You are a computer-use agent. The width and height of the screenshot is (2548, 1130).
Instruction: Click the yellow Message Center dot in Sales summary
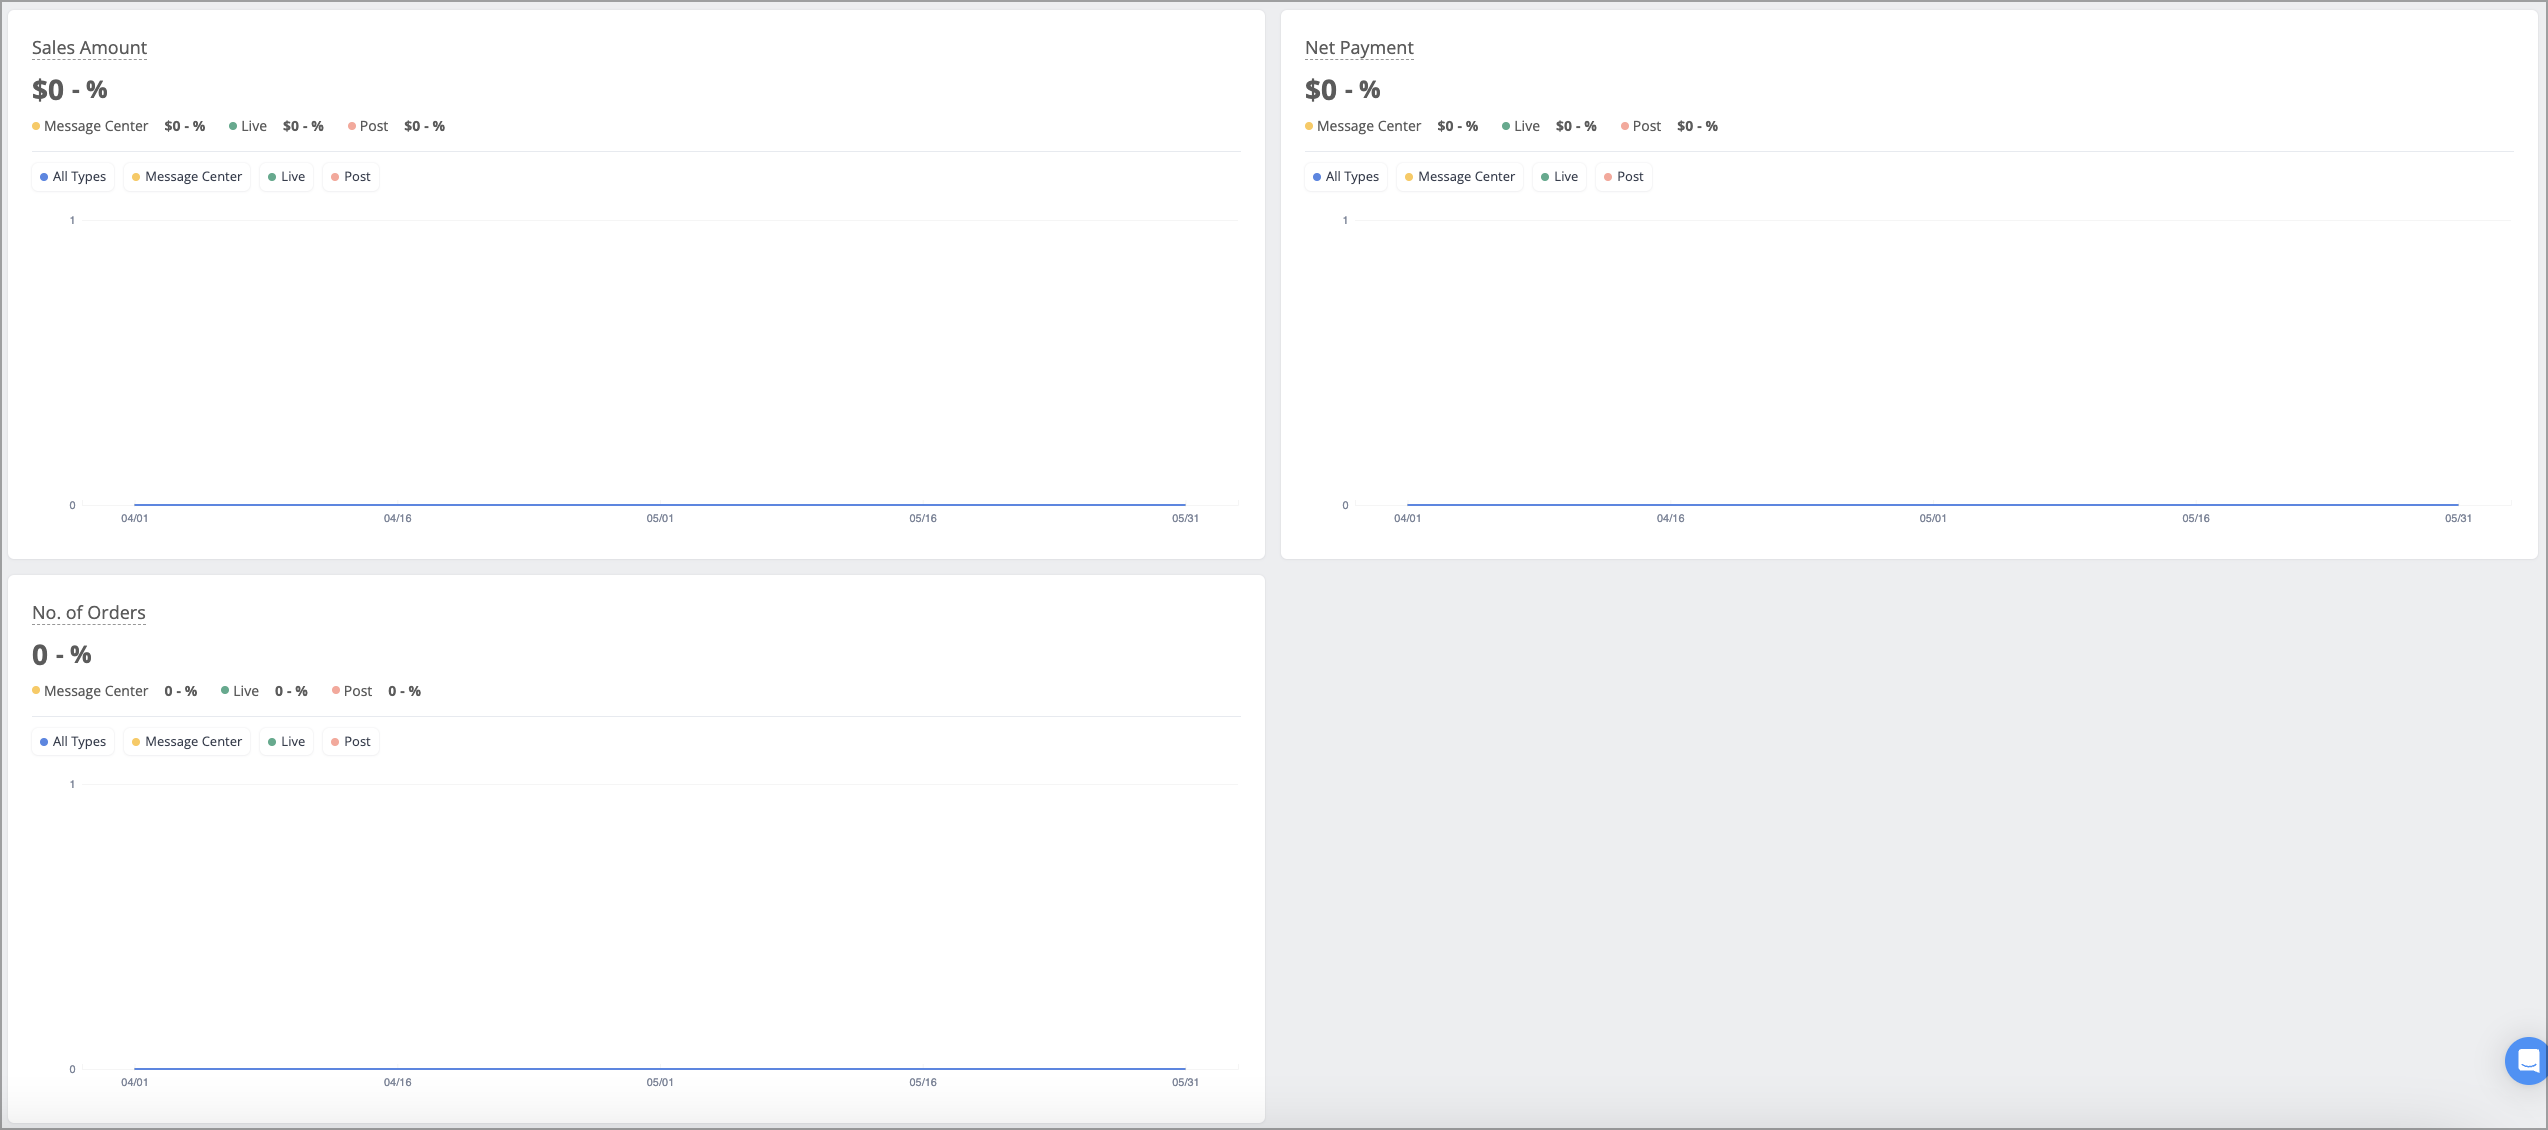point(36,126)
